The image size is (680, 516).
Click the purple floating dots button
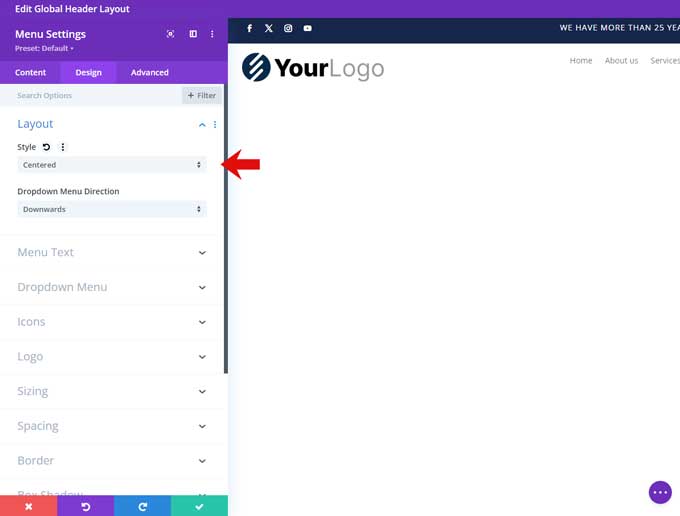click(660, 492)
